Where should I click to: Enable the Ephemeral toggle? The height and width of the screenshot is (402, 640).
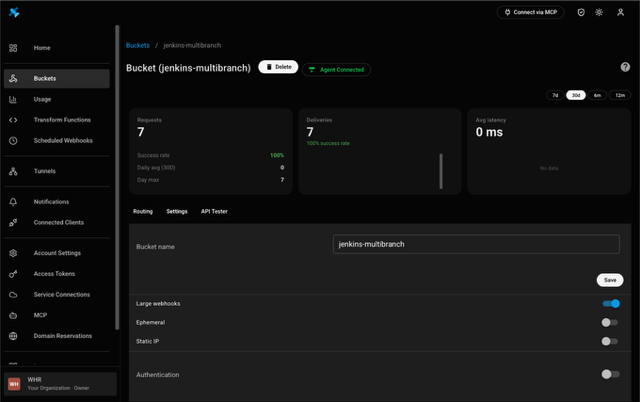point(610,322)
